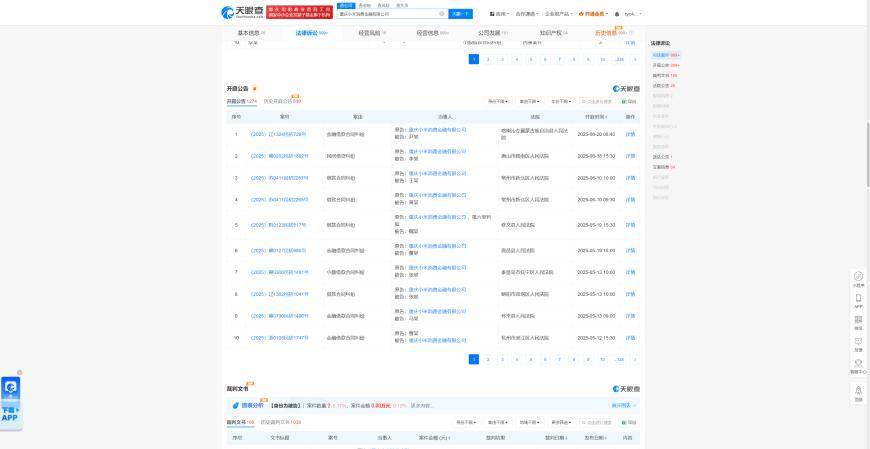Select the 查风险 search mode tab
This screenshot has width=870, height=449.
pos(383,5)
